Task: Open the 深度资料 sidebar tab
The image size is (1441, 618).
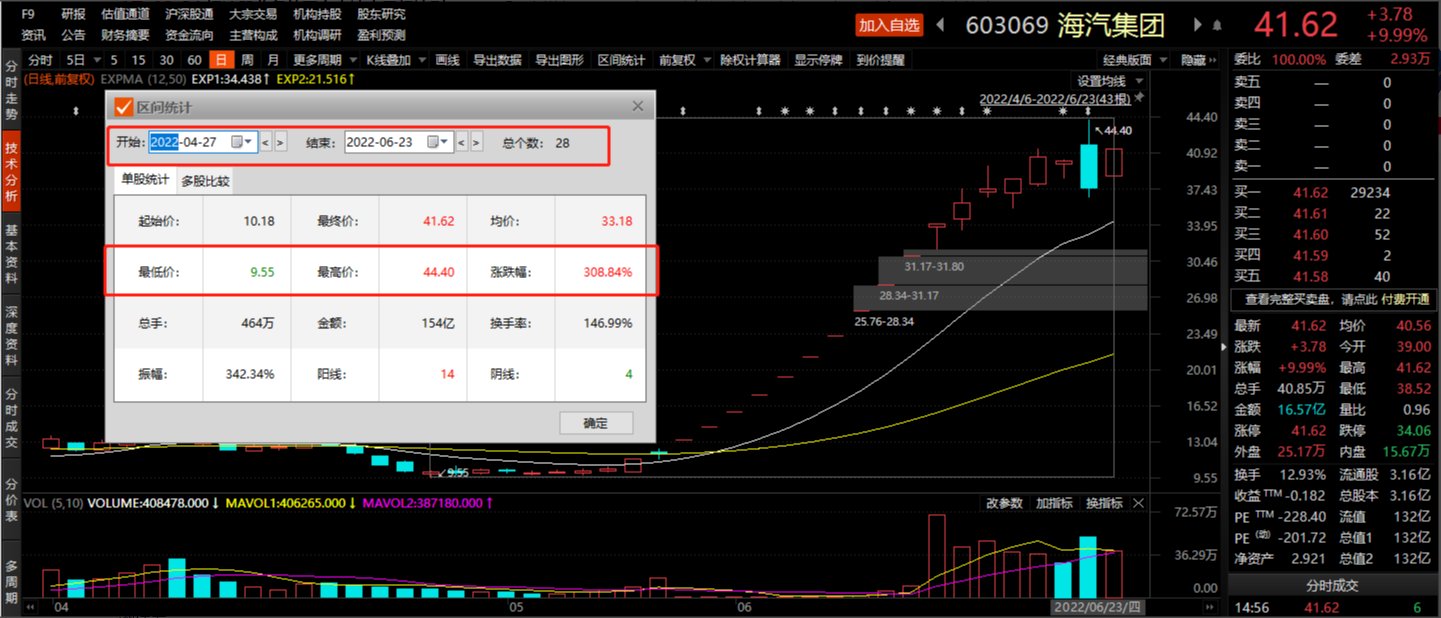Action: coord(11,334)
